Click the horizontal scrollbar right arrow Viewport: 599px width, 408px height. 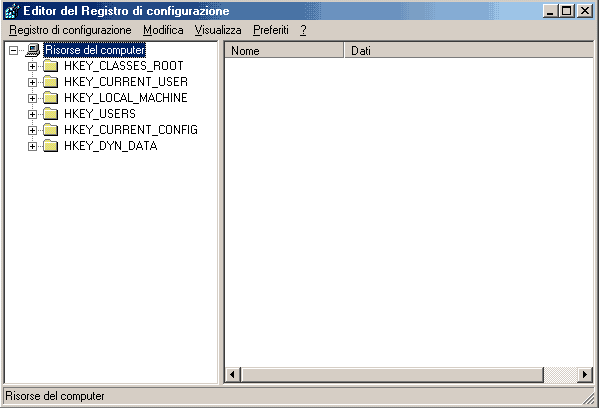pyautogui.click(x=585, y=374)
